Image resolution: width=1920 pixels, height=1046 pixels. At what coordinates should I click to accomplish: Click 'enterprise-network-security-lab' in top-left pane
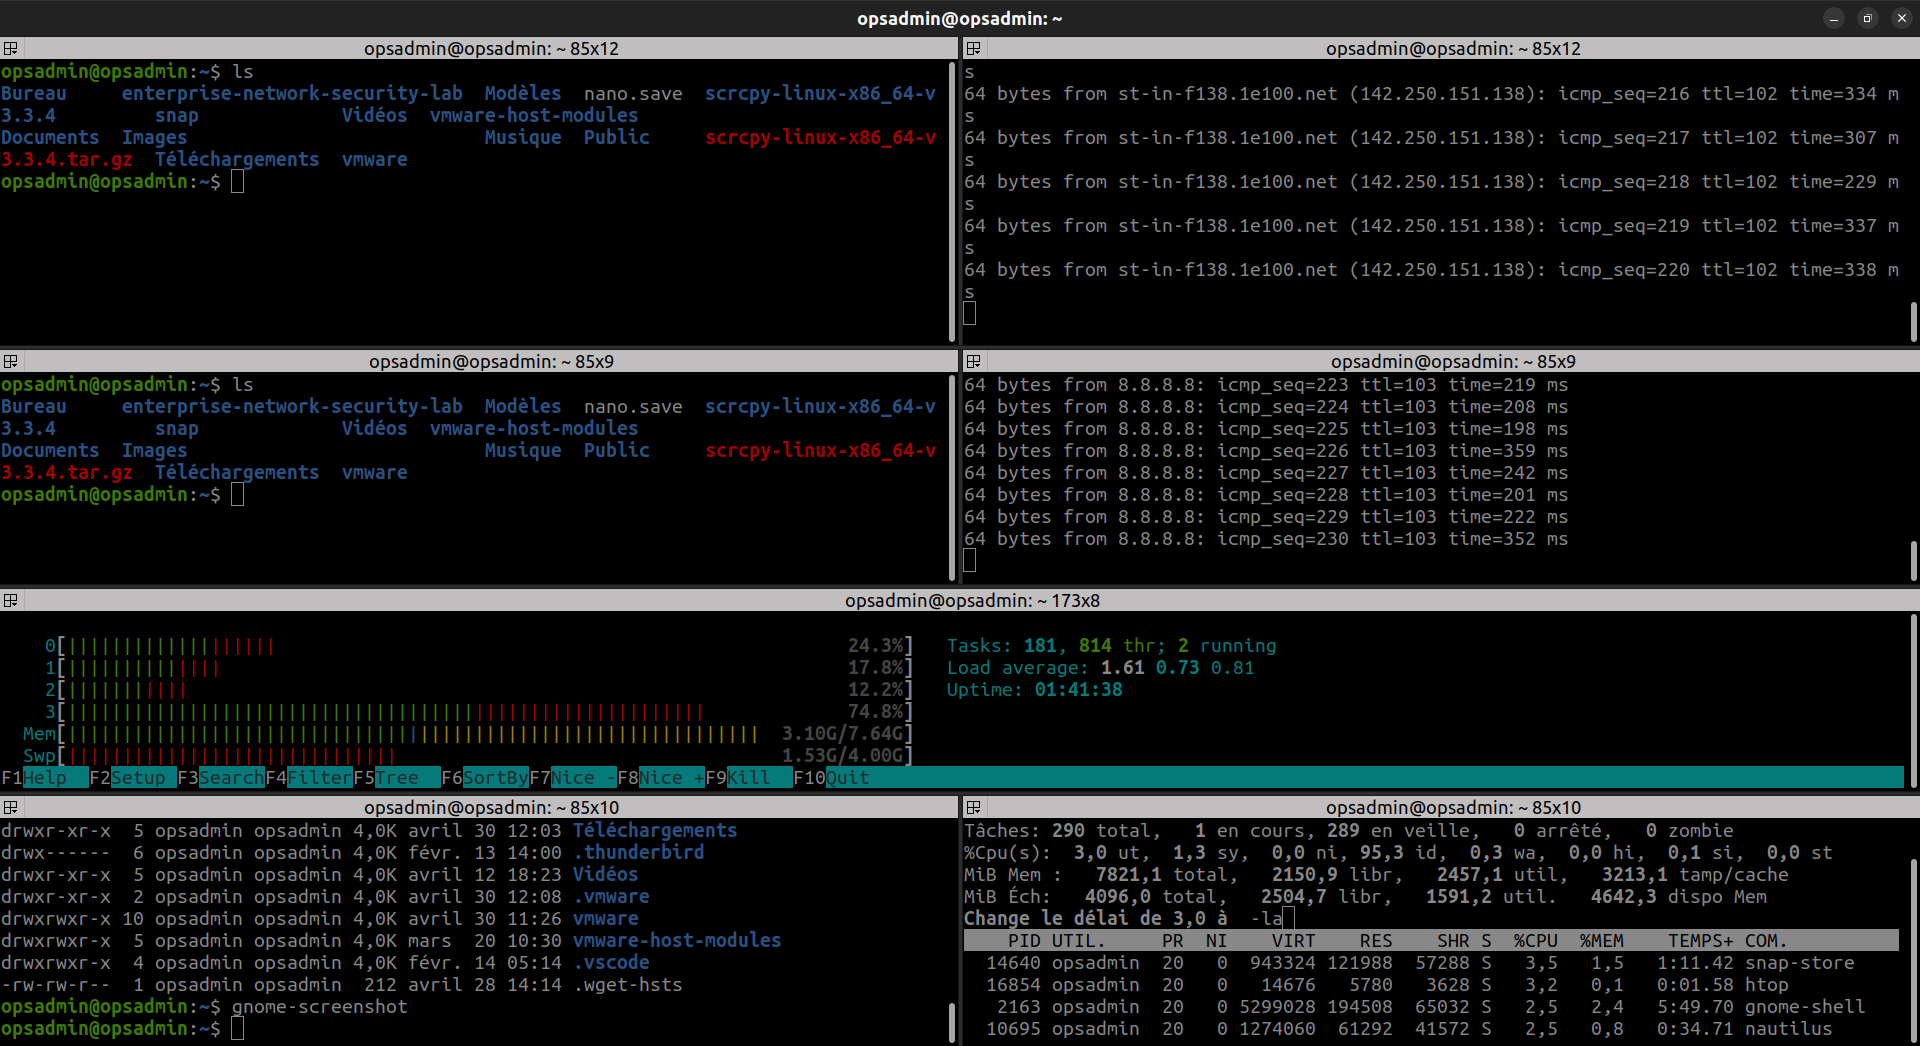(292, 93)
